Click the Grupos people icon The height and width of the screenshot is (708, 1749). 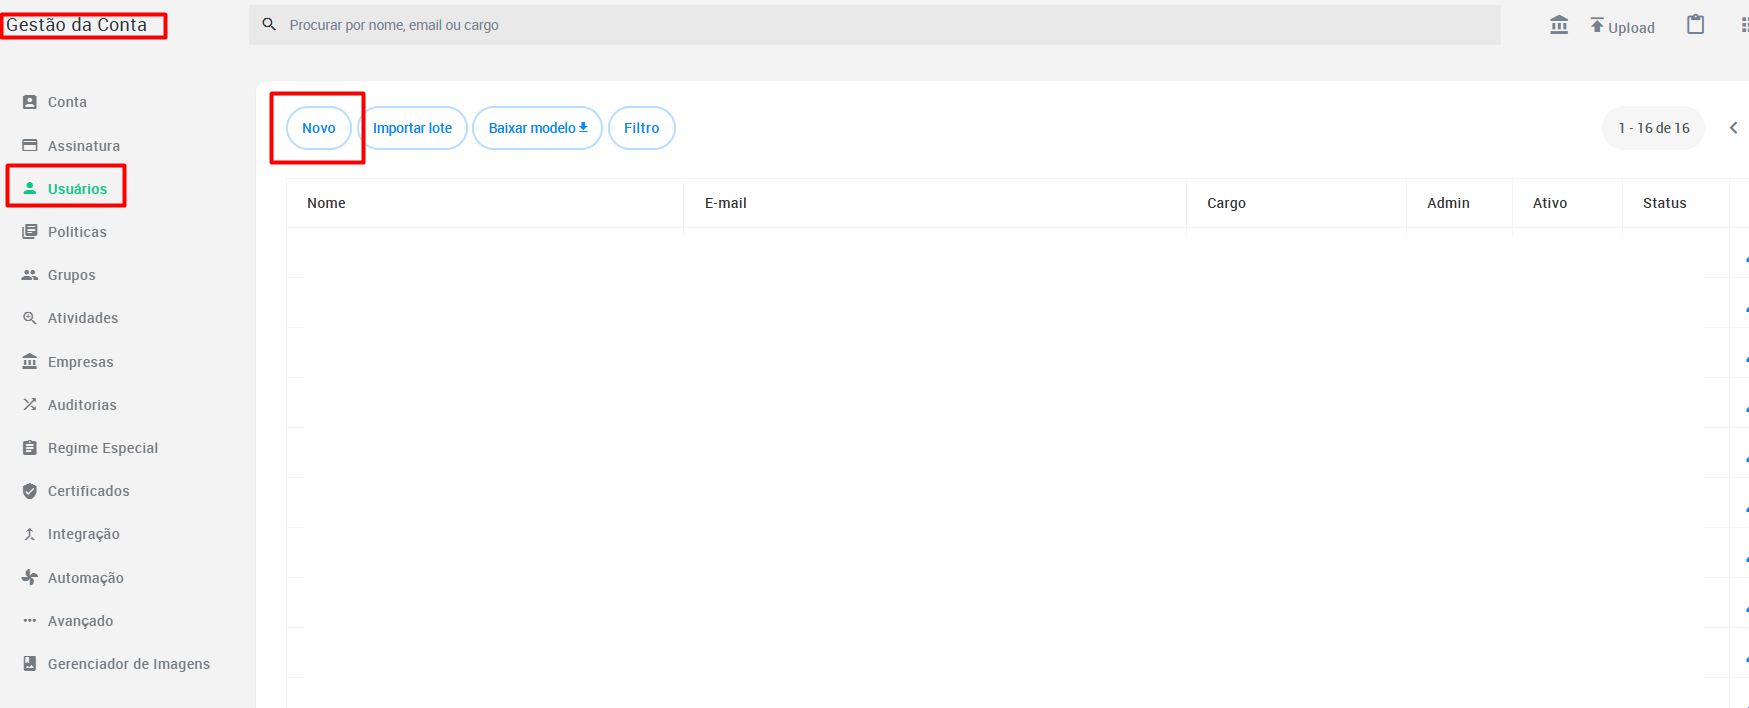click(30, 275)
